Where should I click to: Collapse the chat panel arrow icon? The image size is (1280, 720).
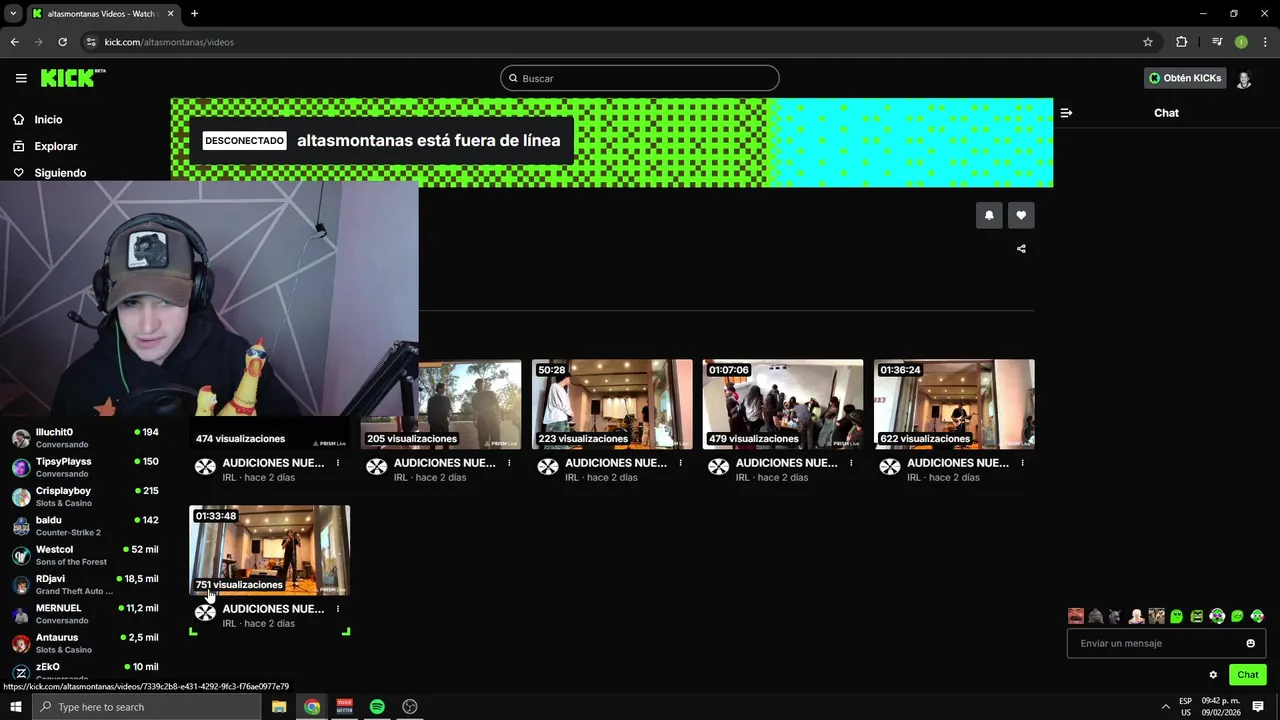coord(1066,113)
